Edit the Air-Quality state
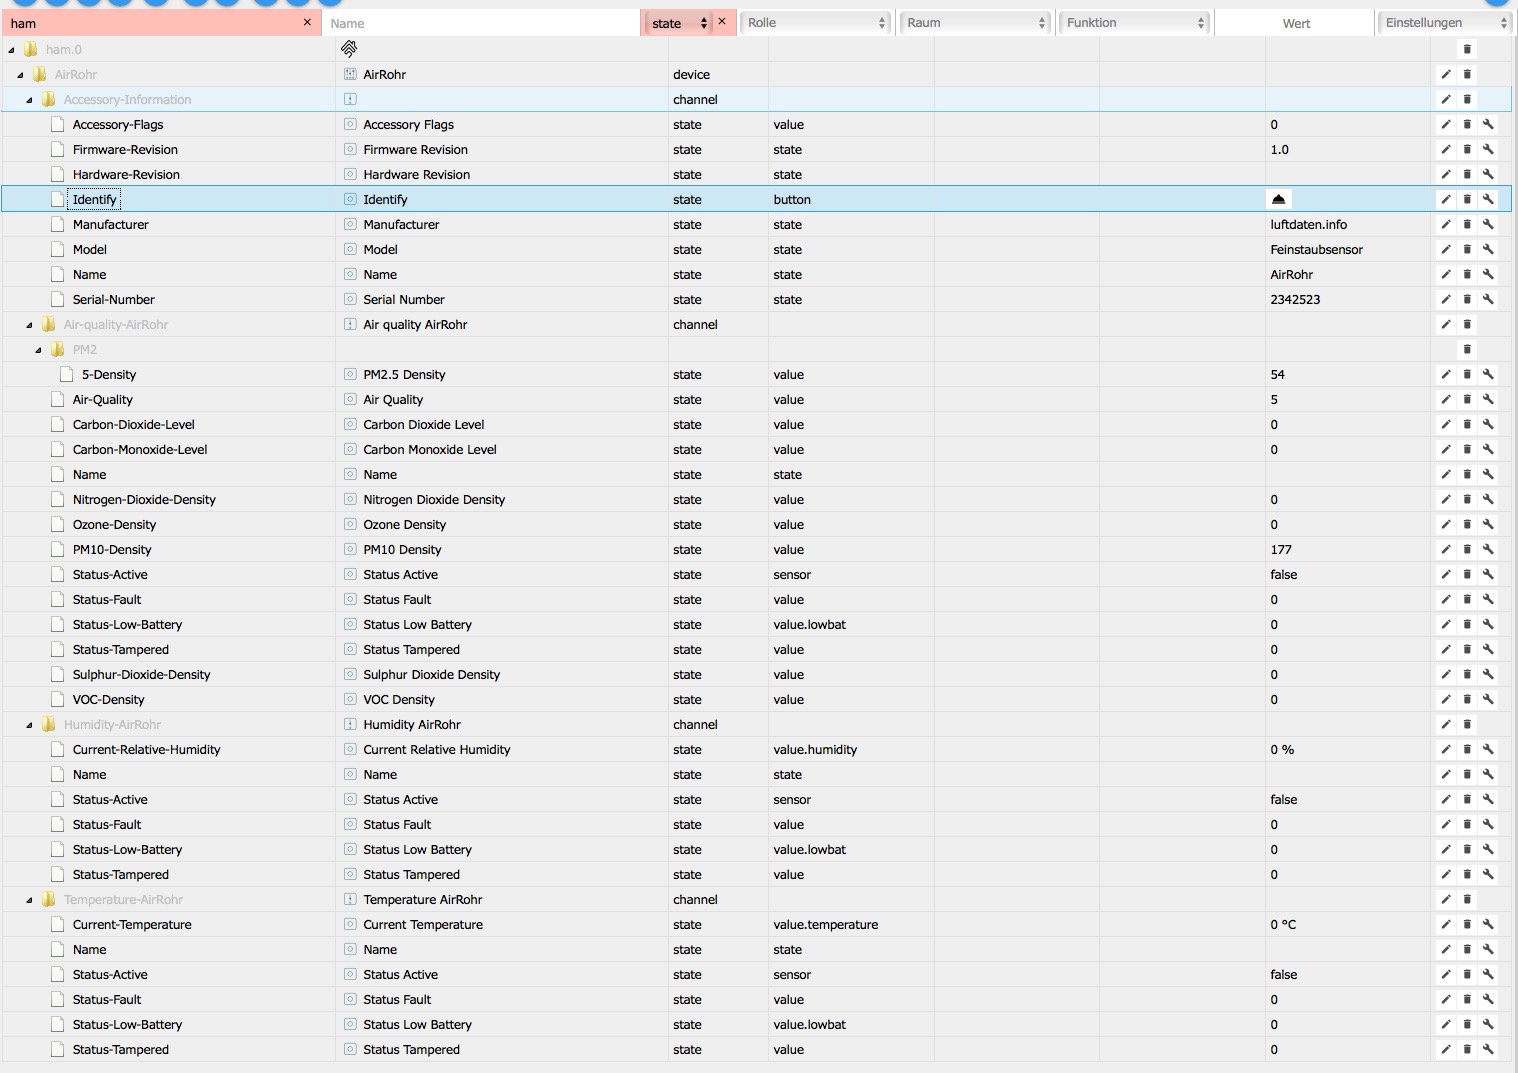 point(1446,399)
